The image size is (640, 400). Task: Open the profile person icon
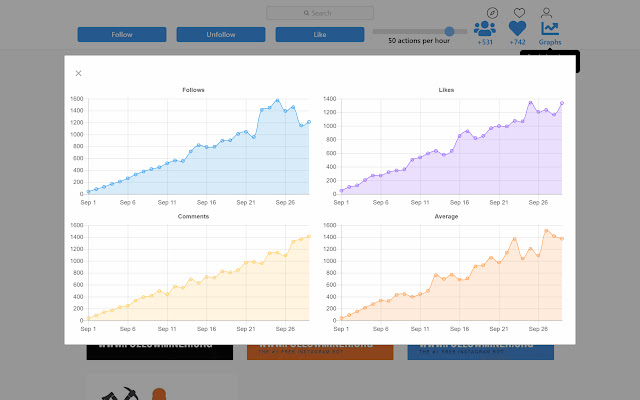546,13
